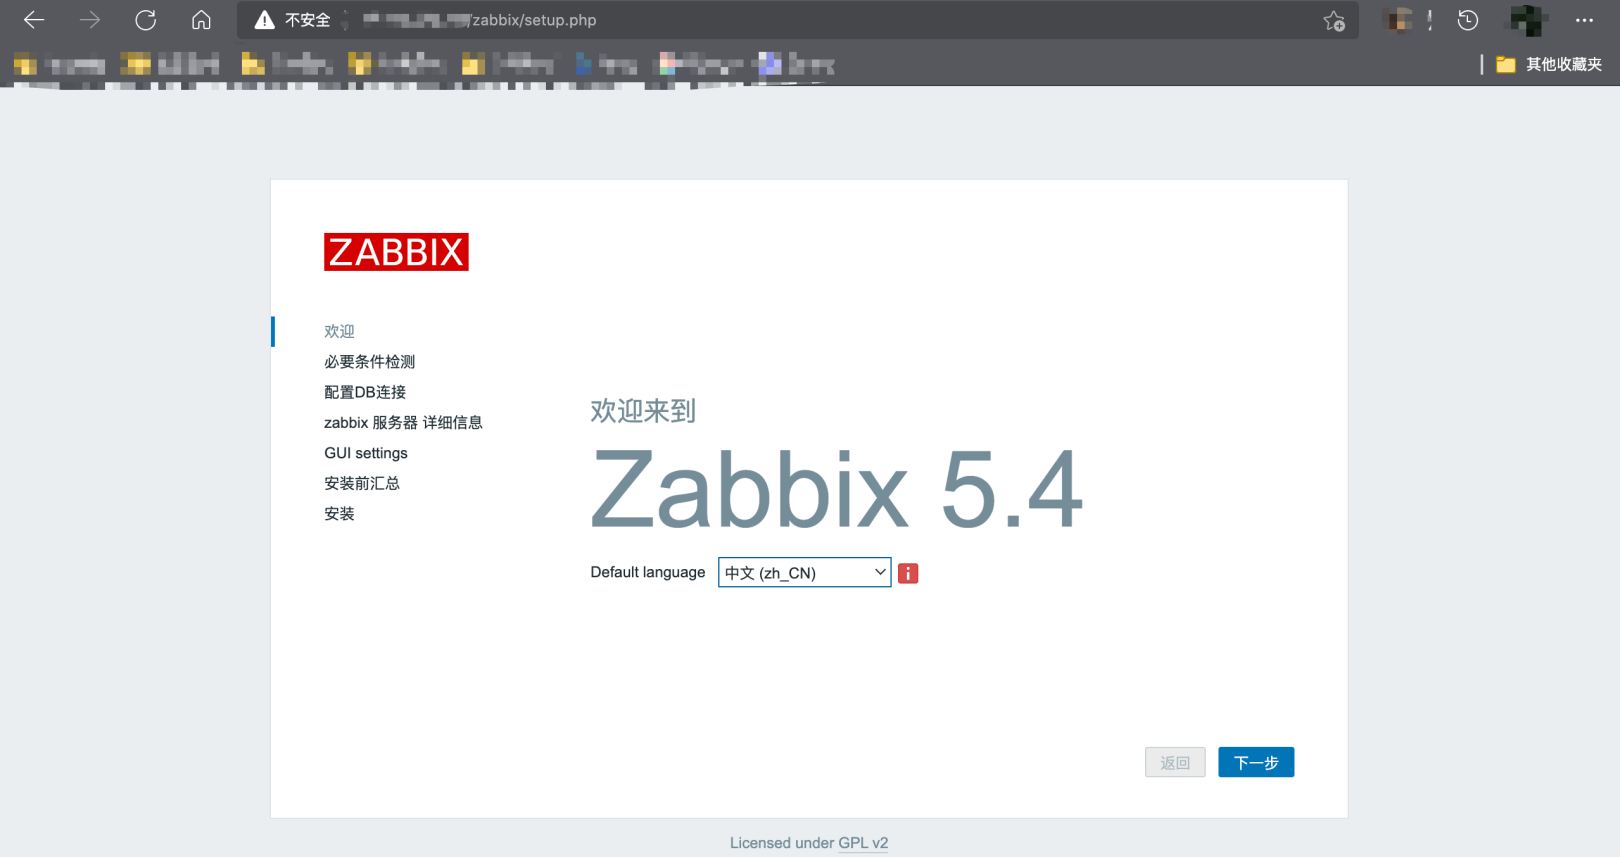Select the 安装前汇总 step
The width and height of the screenshot is (1620, 857).
[362, 483]
